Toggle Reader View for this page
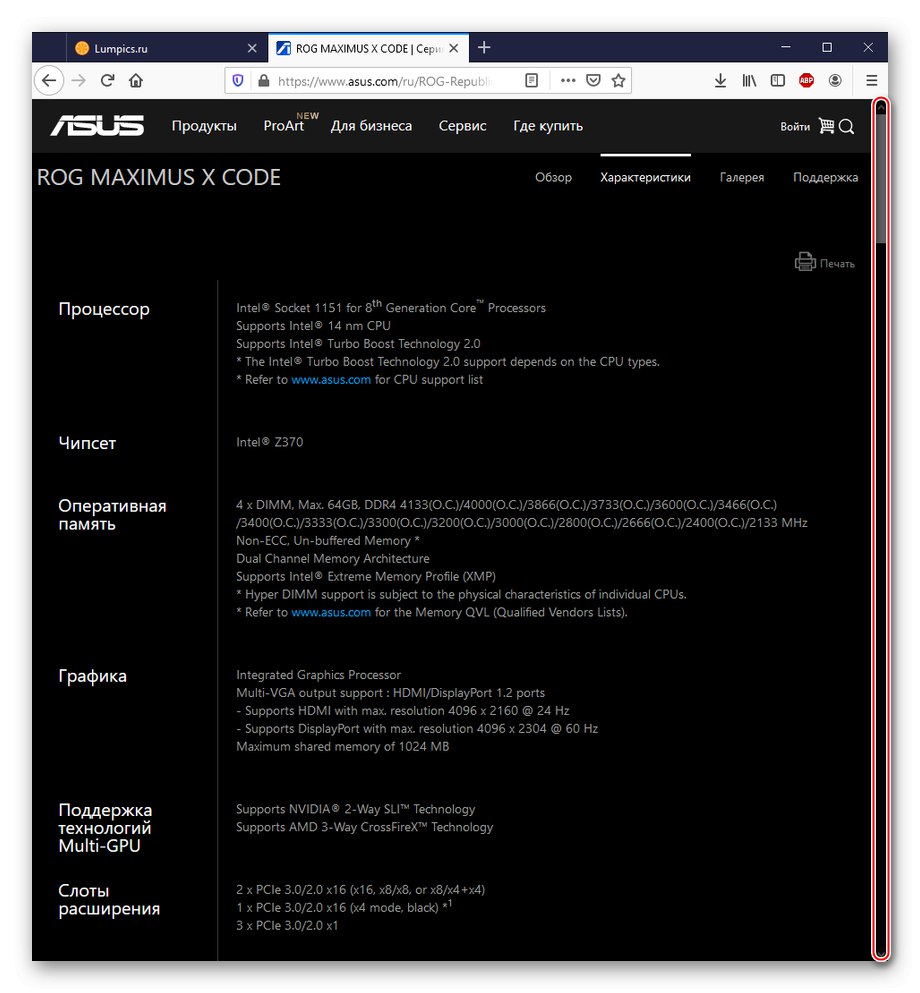The width and height of the screenshot is (920, 993). 531,80
